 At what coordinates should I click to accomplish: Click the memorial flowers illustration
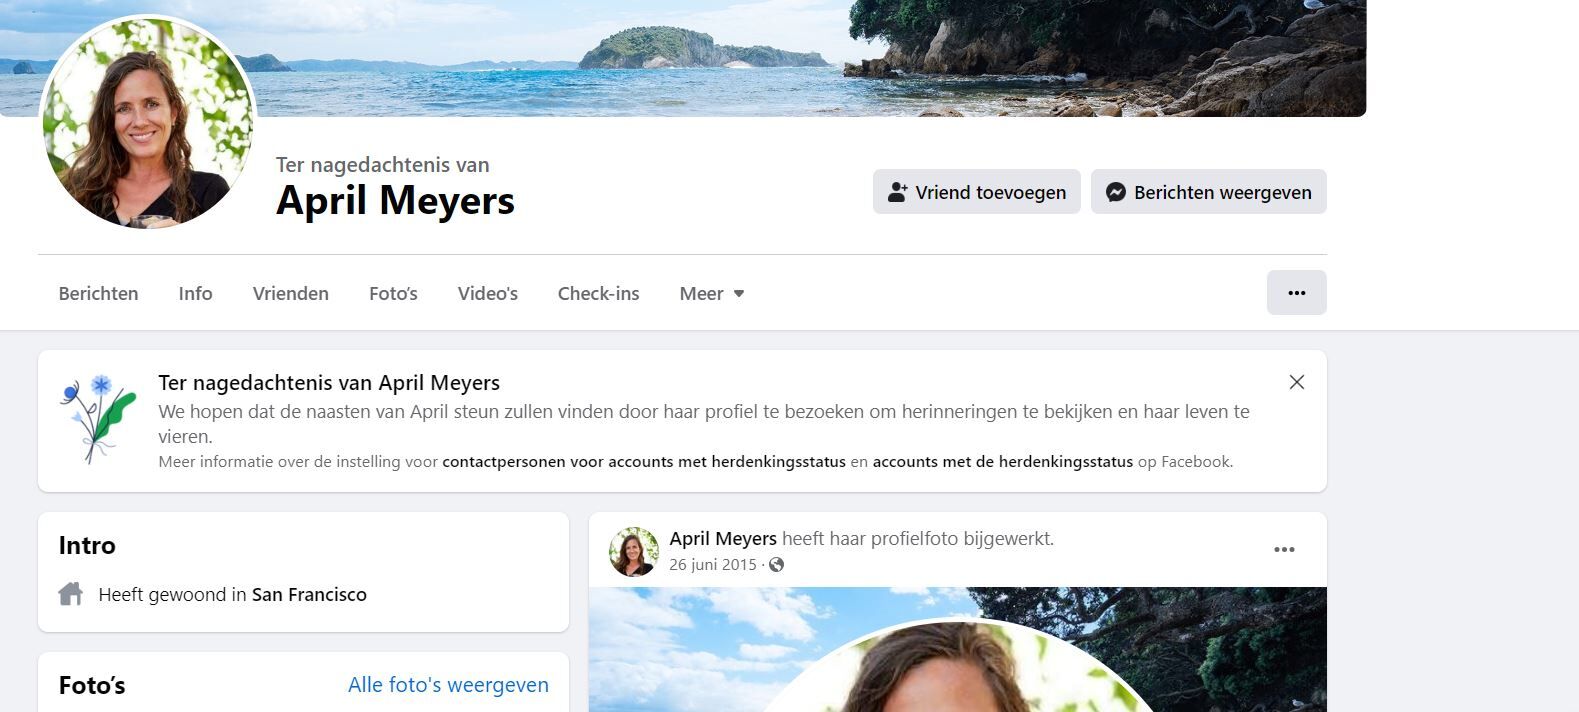[x=97, y=419]
